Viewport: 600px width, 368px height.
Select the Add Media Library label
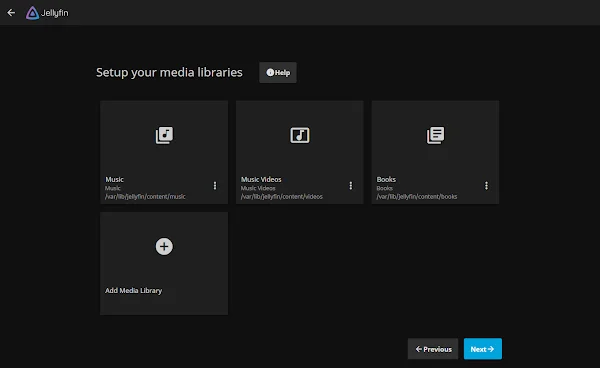(x=134, y=290)
